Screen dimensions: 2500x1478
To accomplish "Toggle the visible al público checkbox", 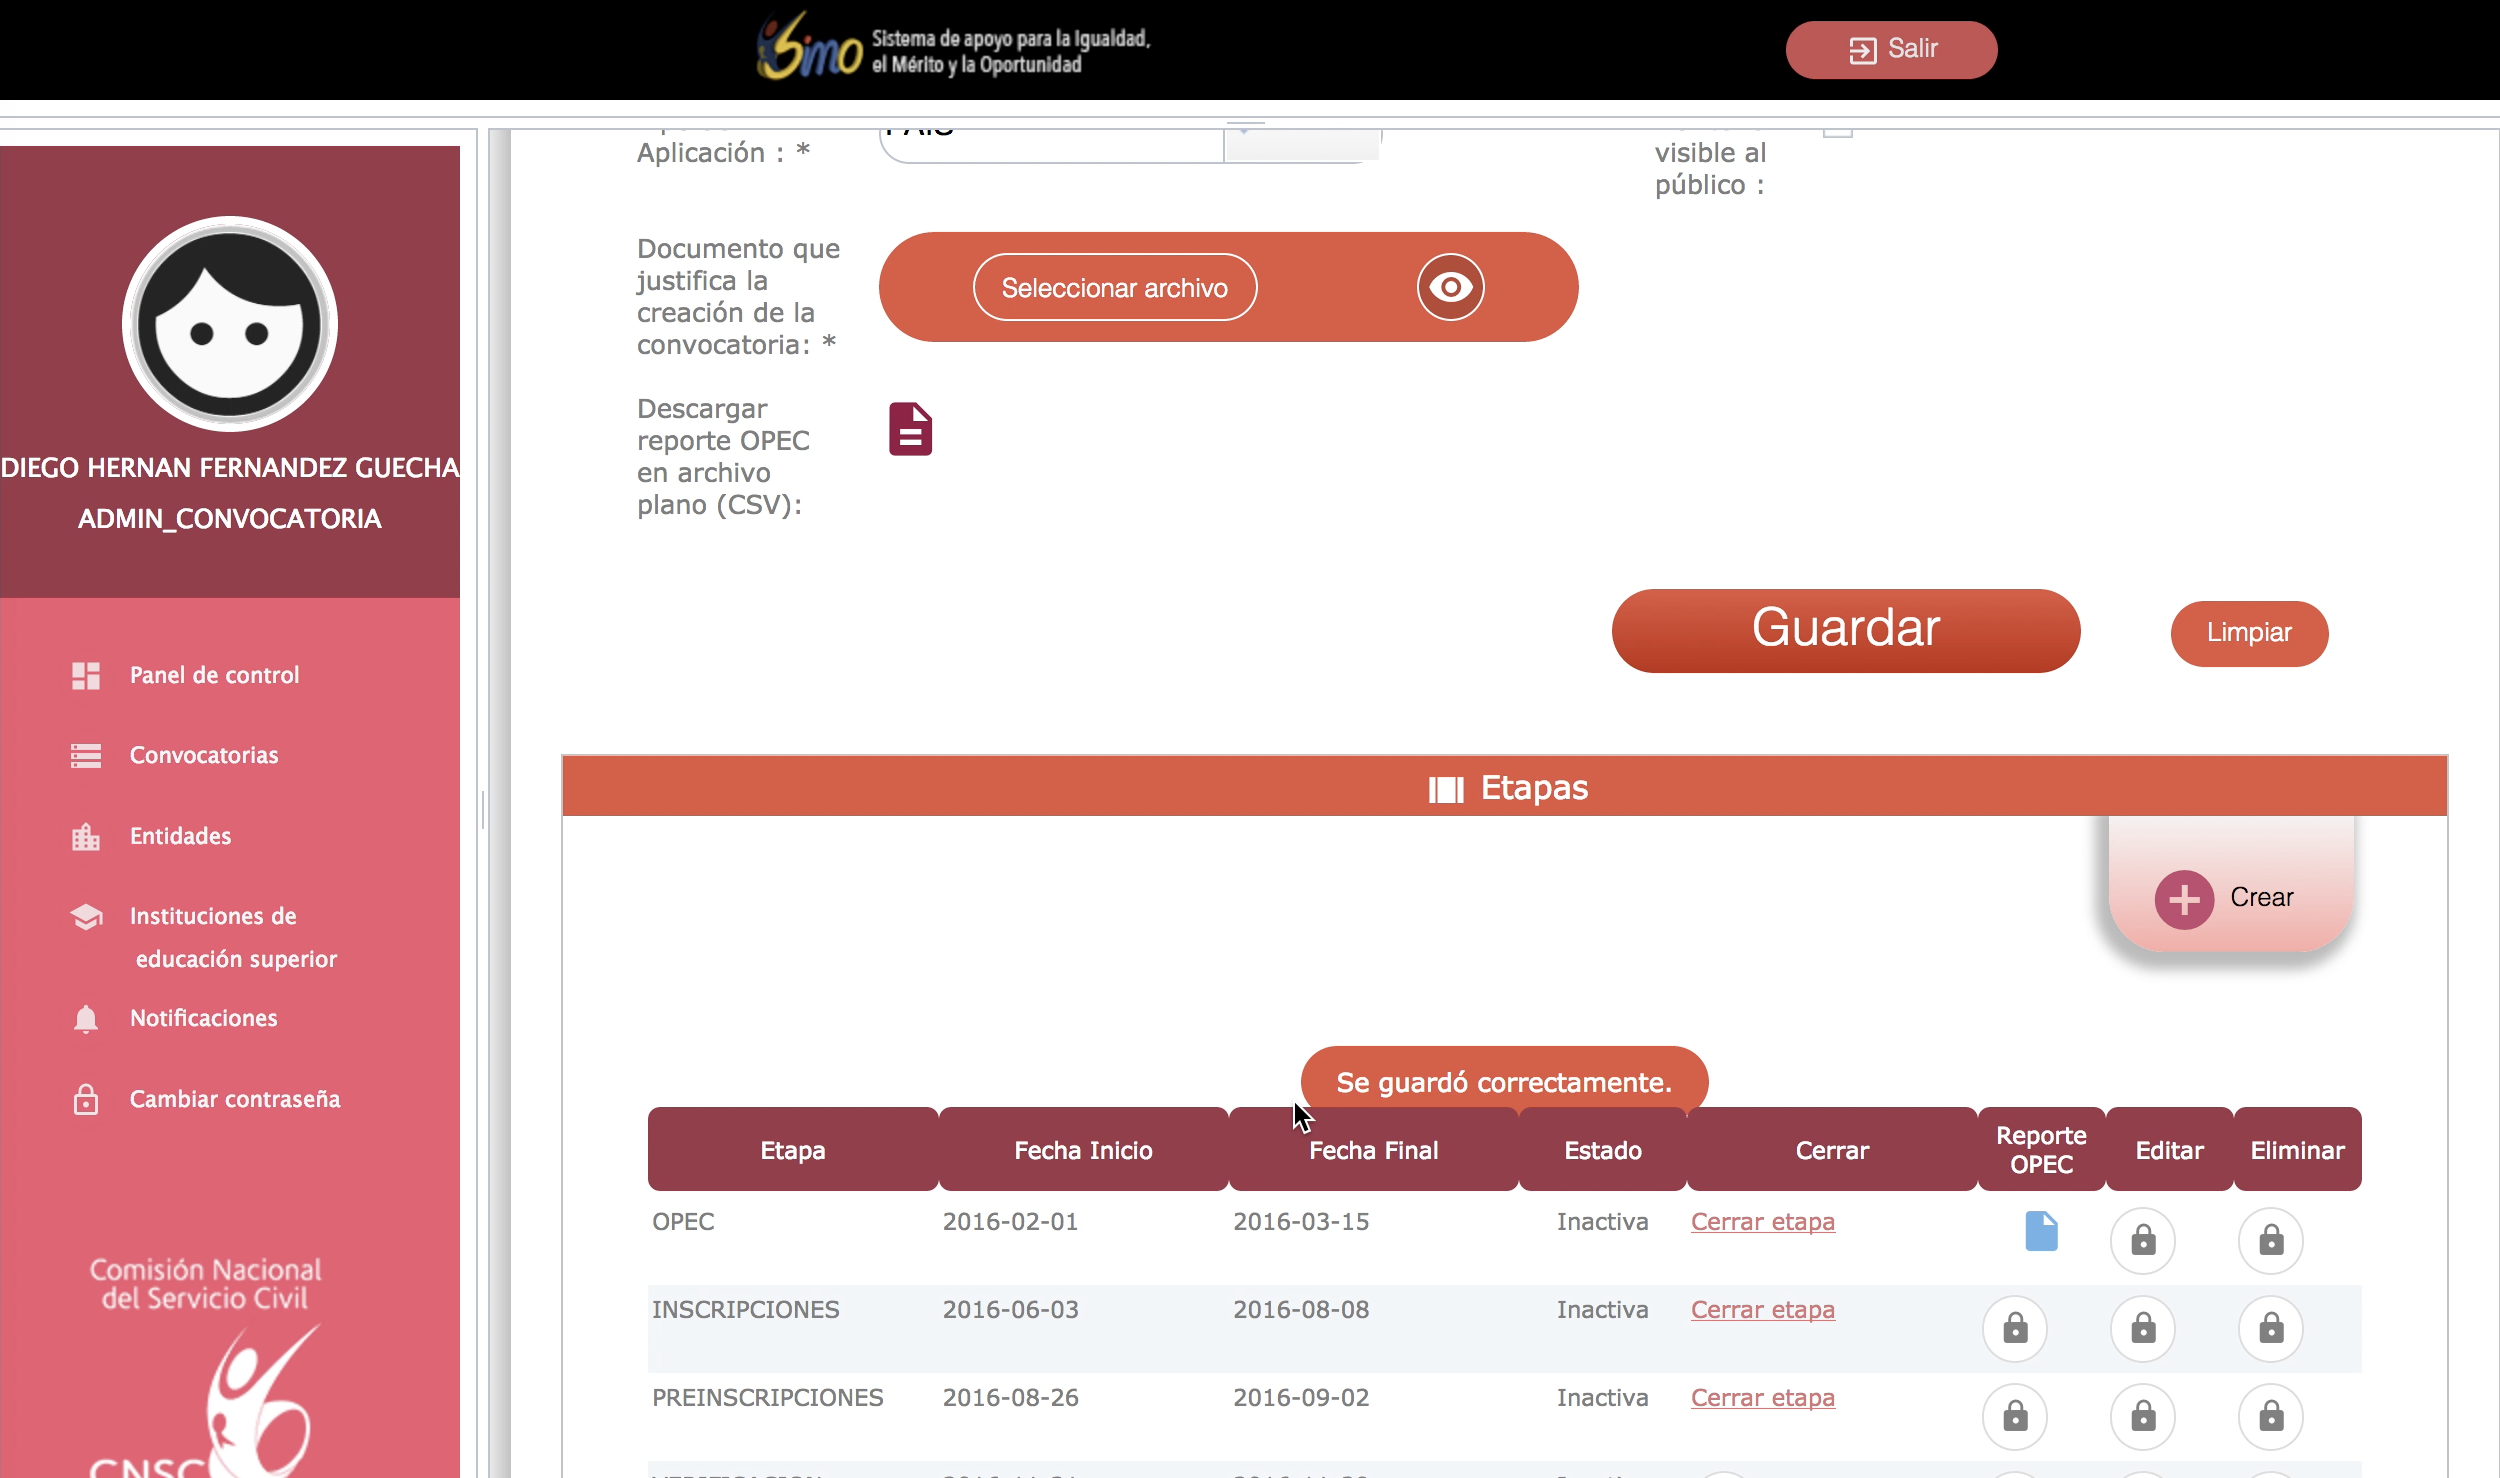I will 1837,133.
